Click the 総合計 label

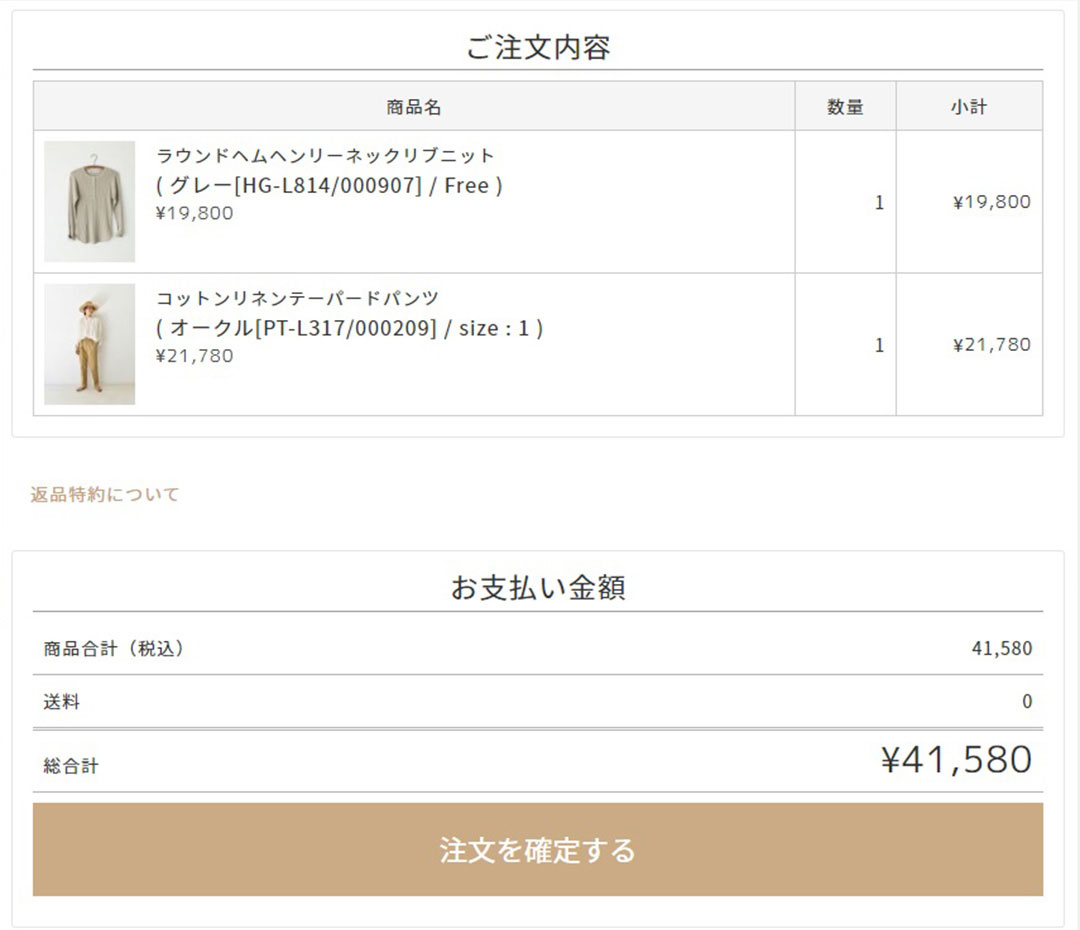[71, 766]
